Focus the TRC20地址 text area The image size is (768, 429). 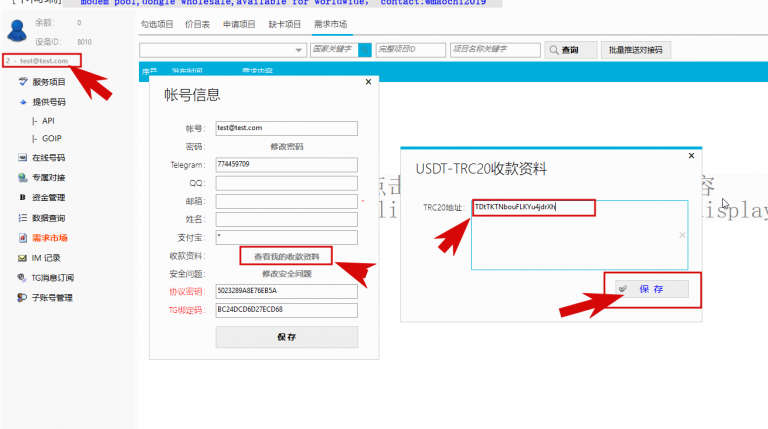click(579, 235)
